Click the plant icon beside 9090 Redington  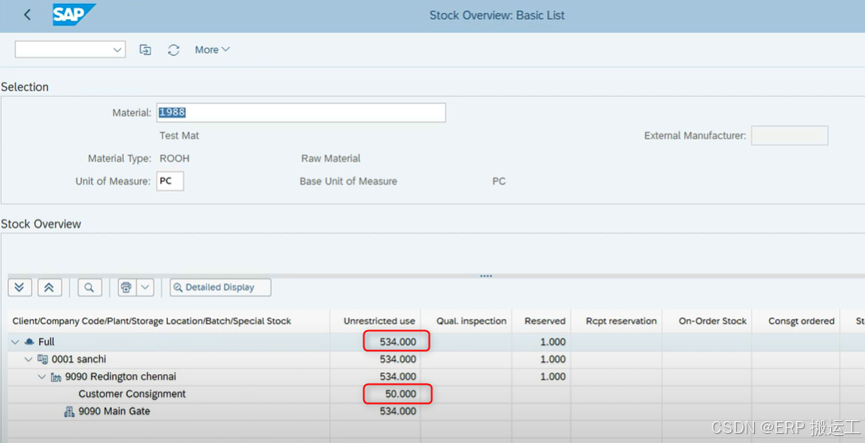(x=56, y=377)
